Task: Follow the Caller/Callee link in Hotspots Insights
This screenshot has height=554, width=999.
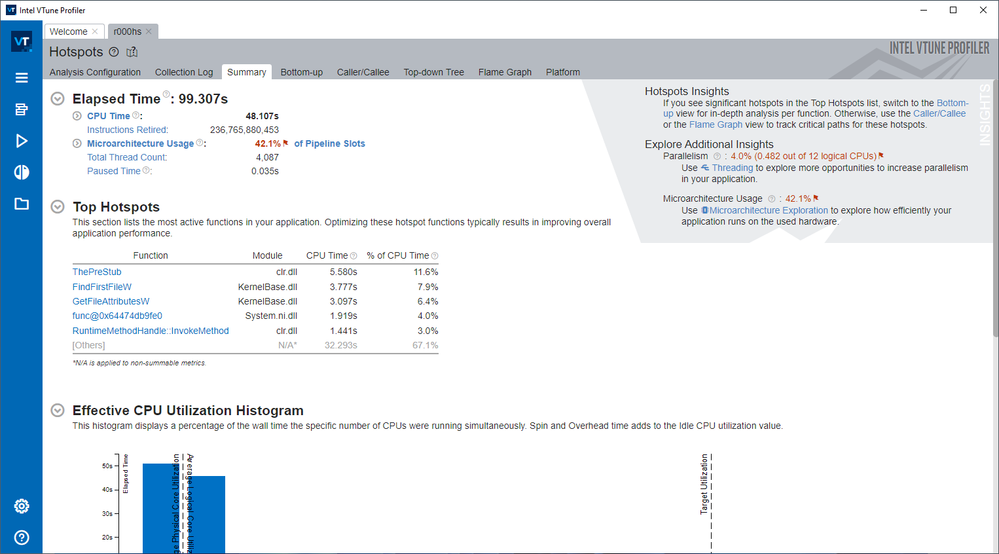Action: [939, 113]
